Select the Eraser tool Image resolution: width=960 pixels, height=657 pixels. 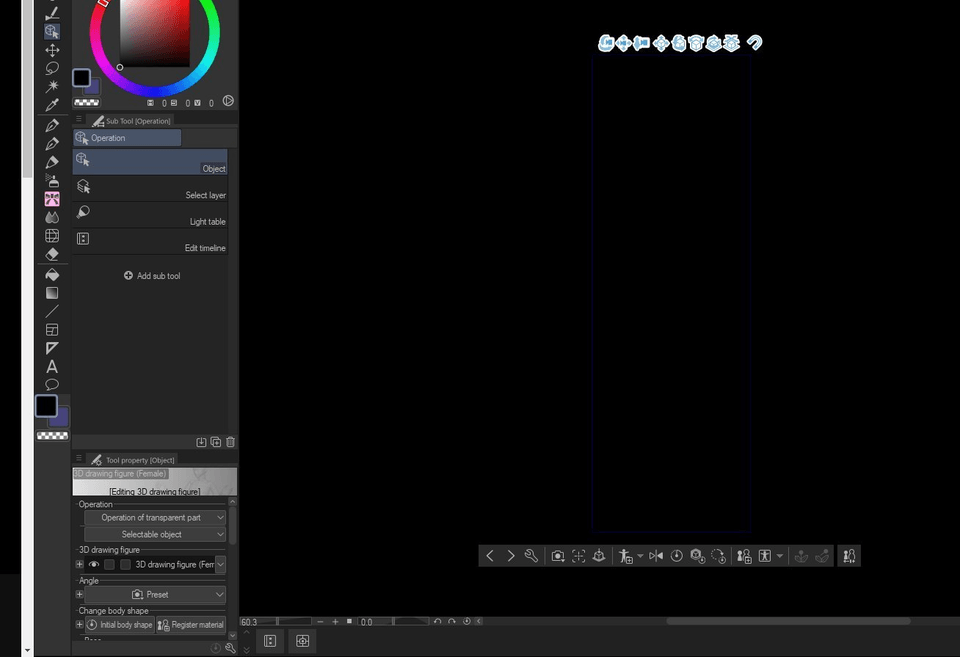(52, 254)
